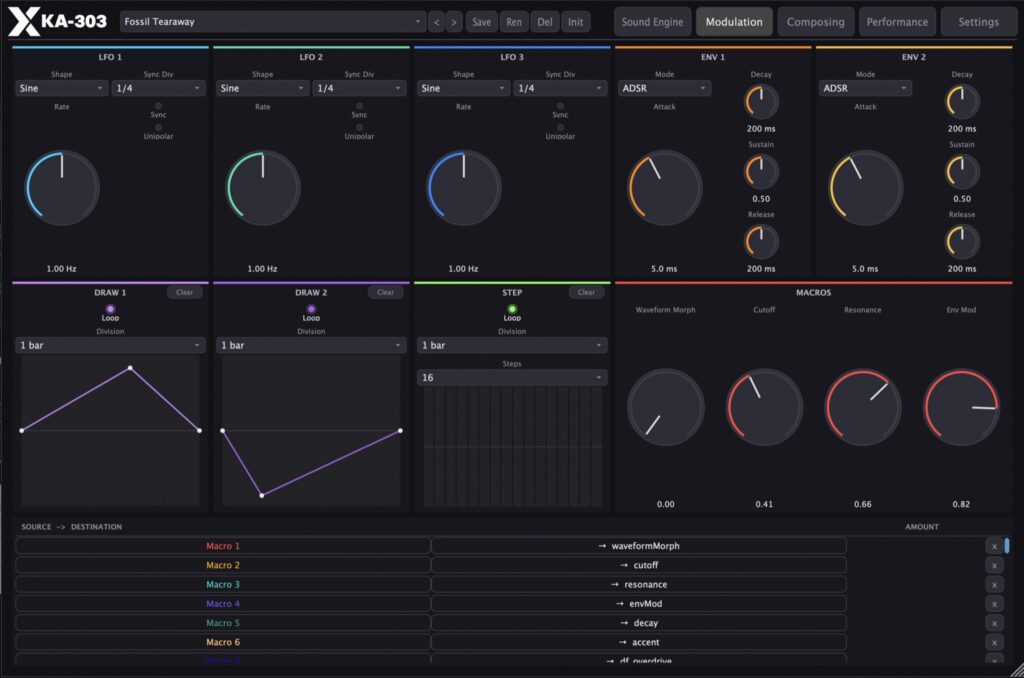Remove the Macro 6 accent routing
This screenshot has height=678, width=1024.
(x=994, y=643)
